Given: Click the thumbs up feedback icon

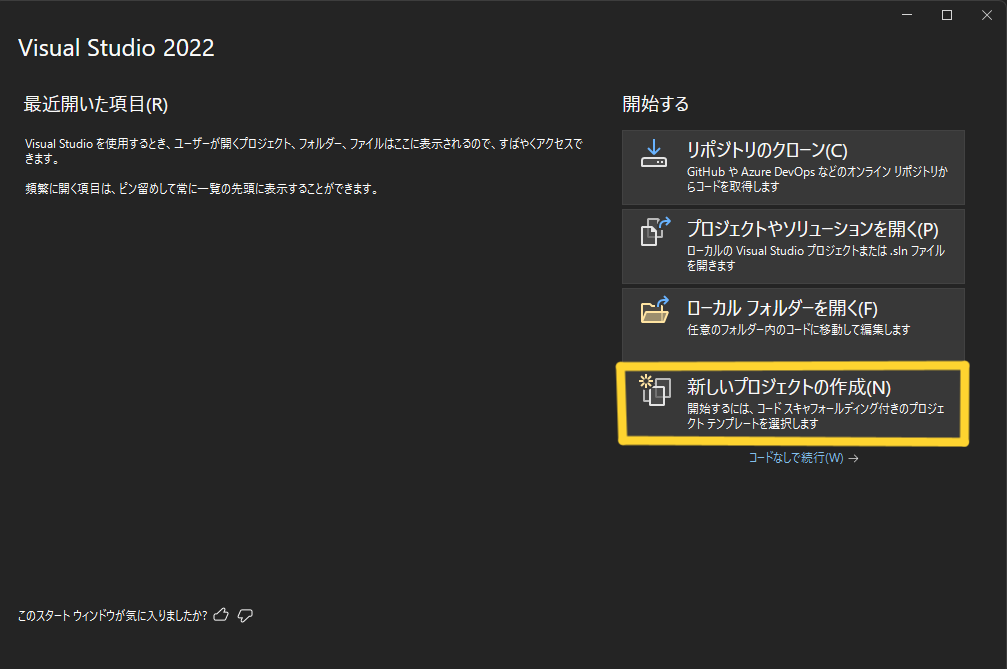Looking at the screenshot, I should pos(221,616).
